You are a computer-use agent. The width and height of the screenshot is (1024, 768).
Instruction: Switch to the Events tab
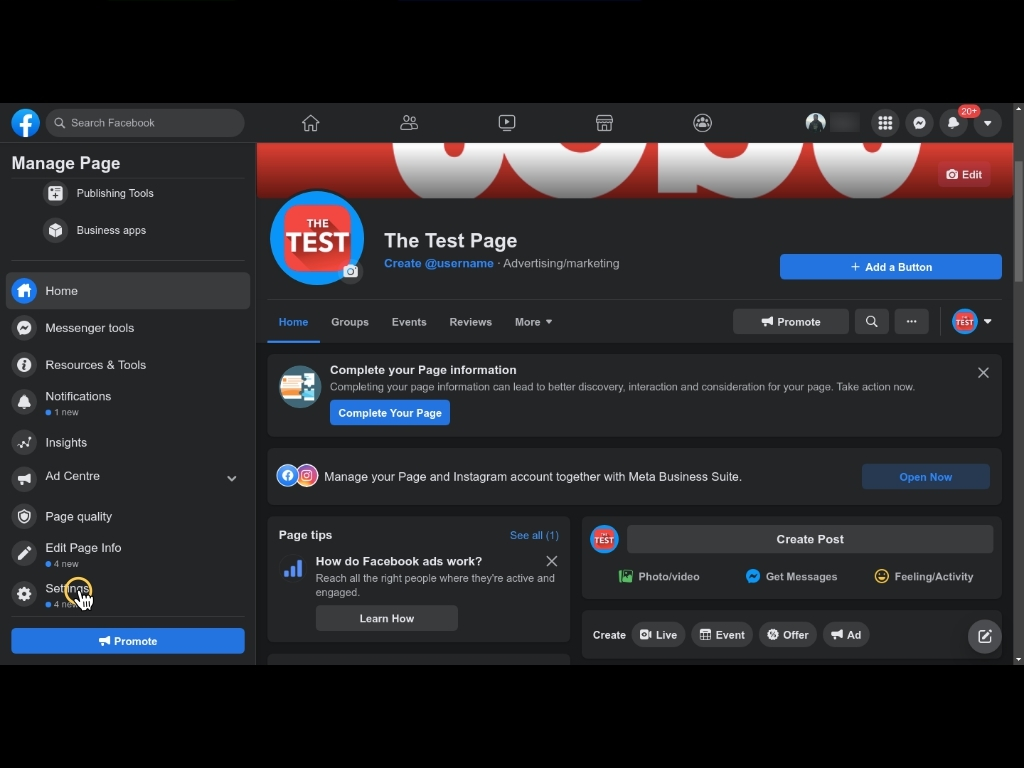pos(409,322)
